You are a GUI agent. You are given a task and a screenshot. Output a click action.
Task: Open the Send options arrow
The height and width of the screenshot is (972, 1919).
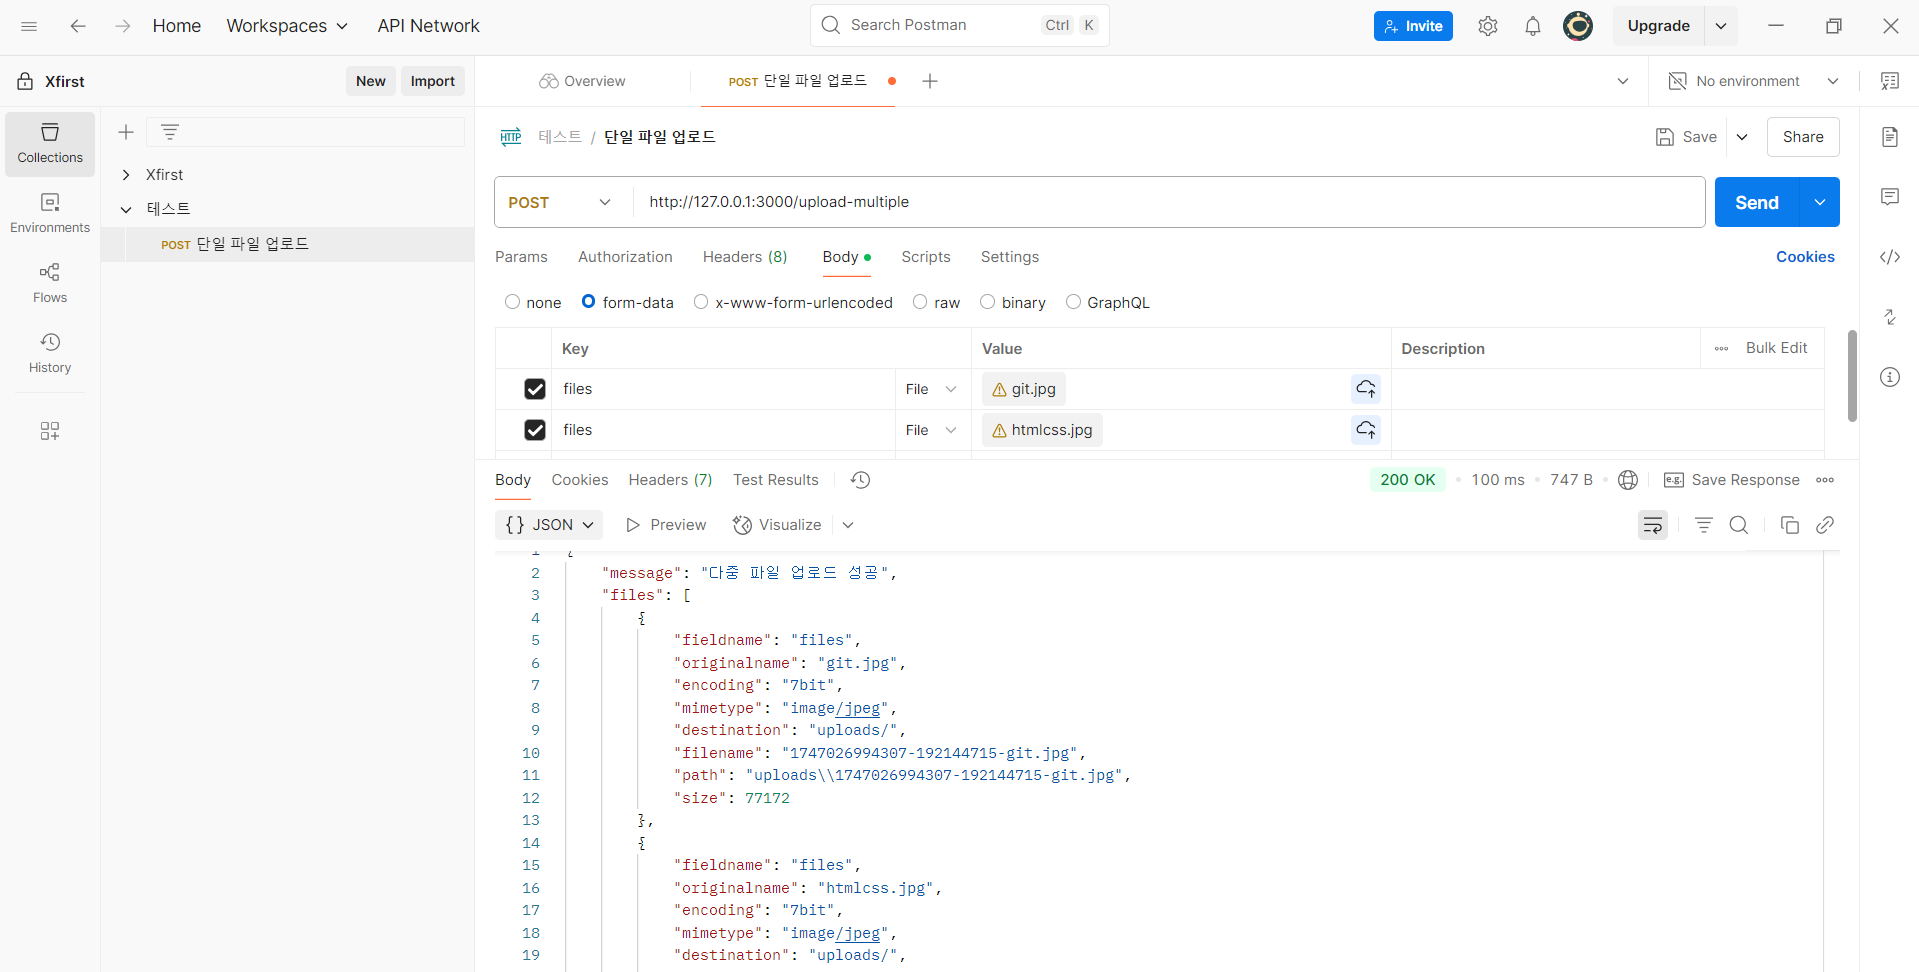pyautogui.click(x=1820, y=202)
